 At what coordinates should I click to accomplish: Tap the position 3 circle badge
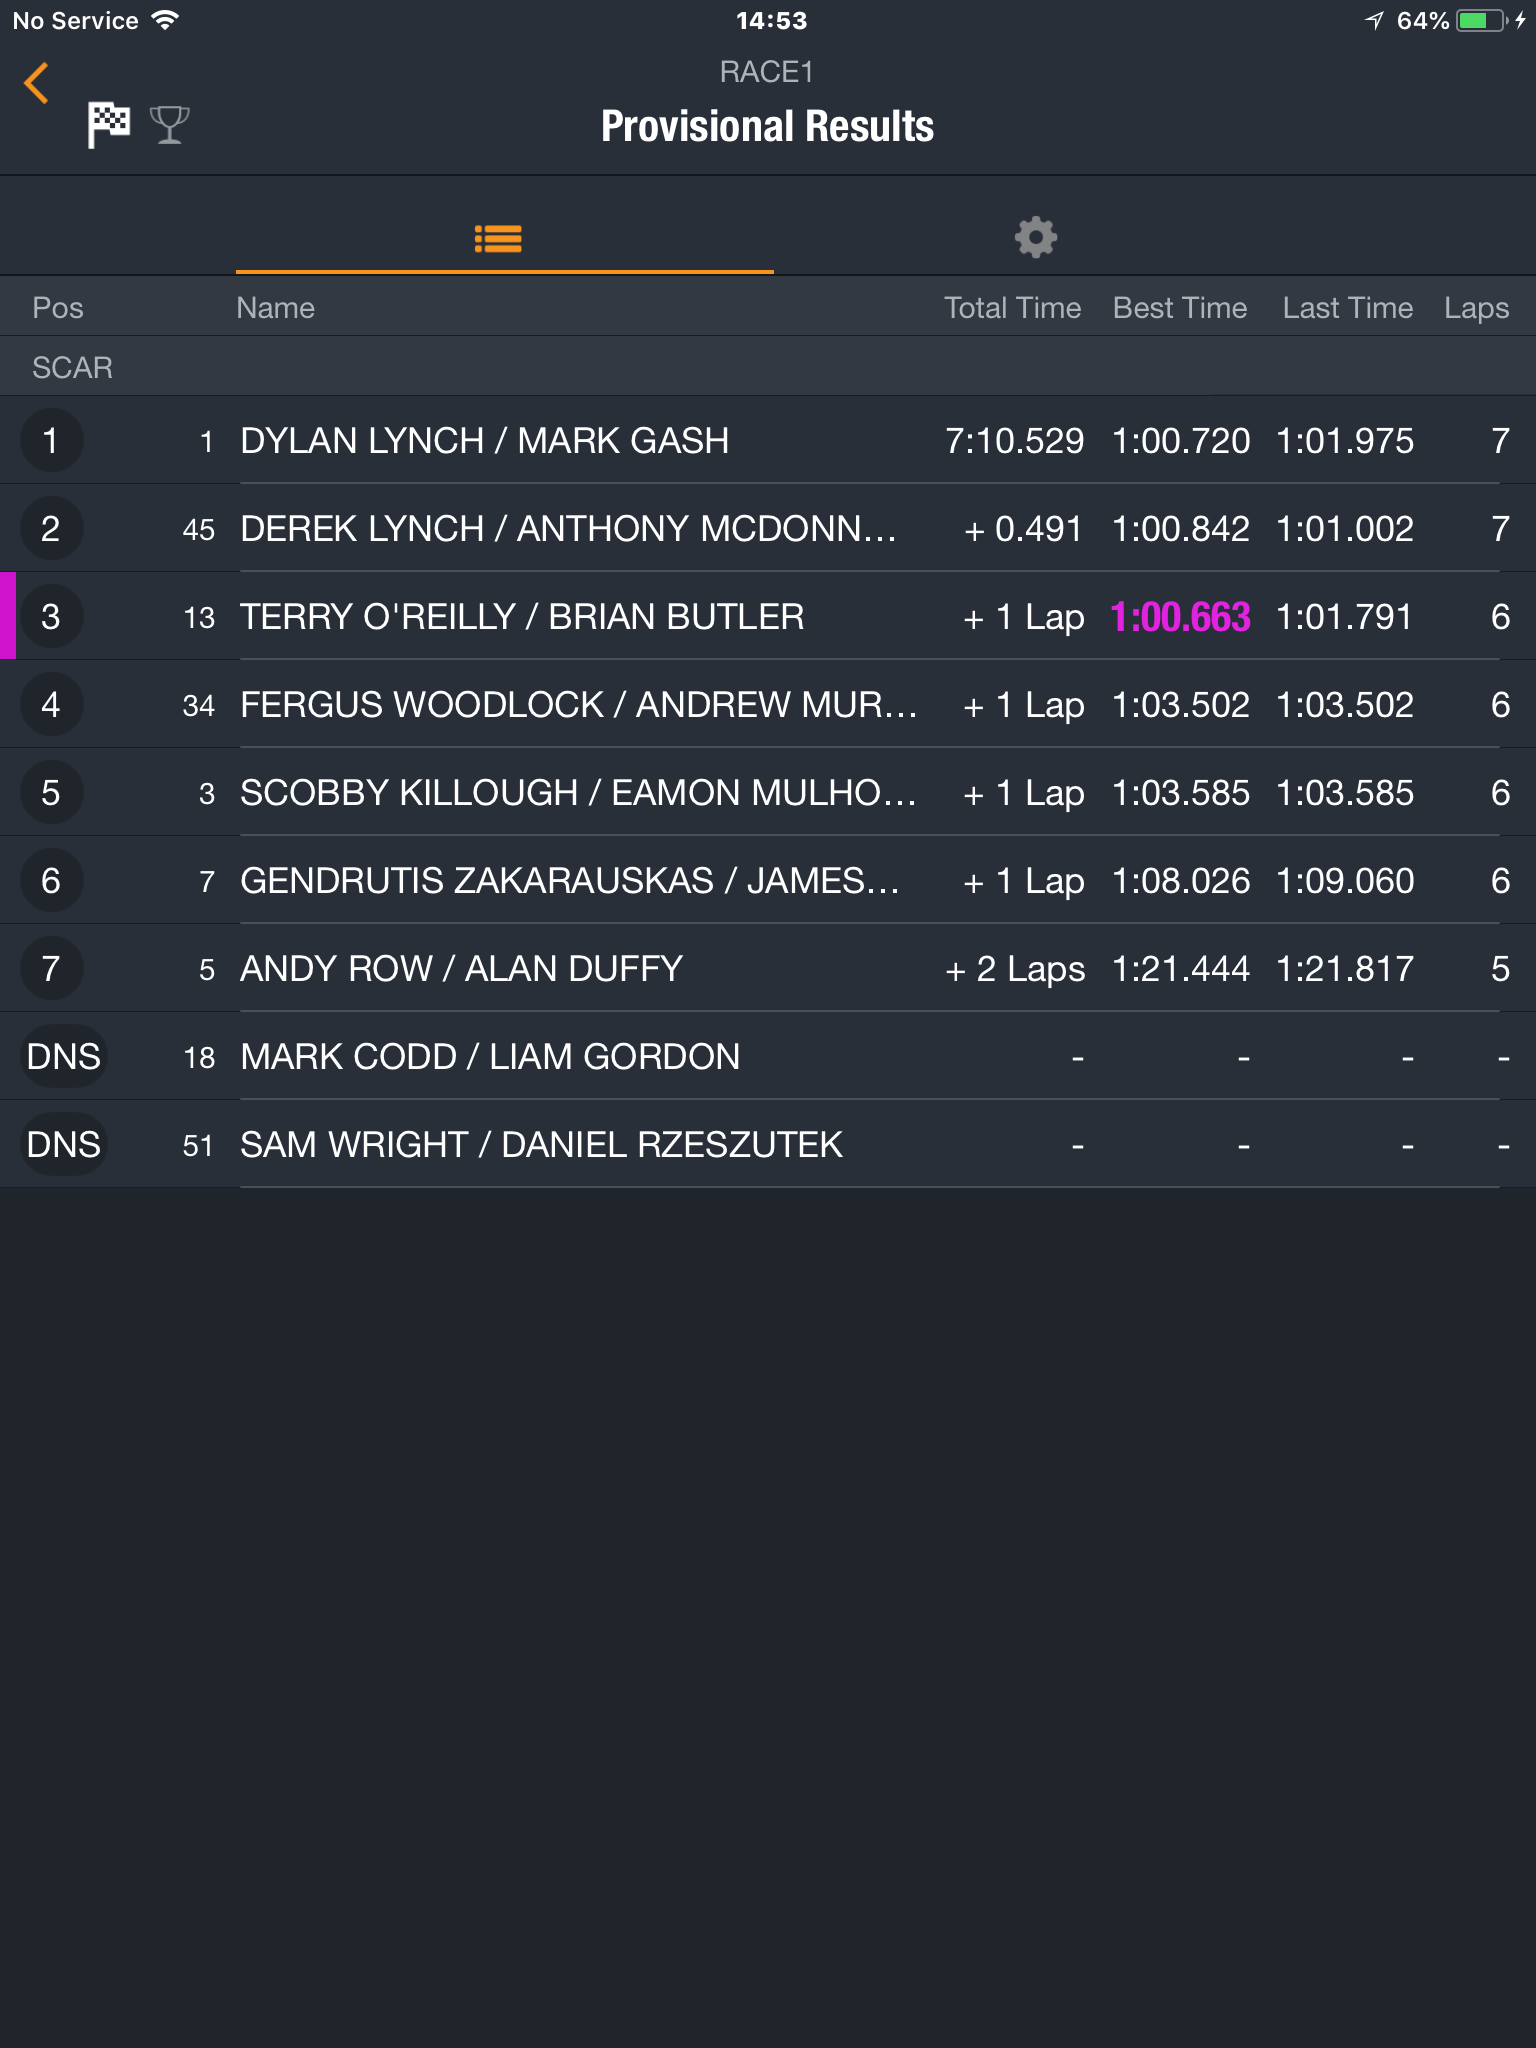(50, 617)
